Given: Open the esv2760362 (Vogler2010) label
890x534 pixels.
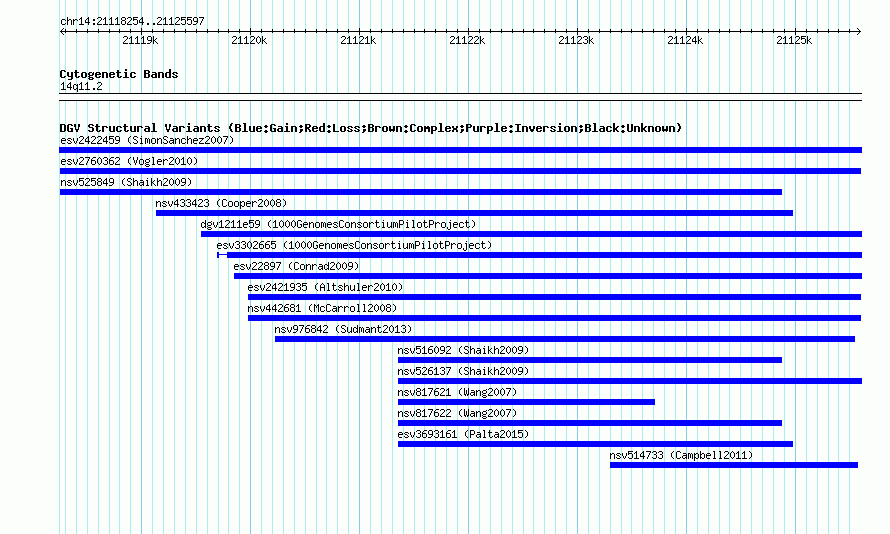Looking at the screenshot, I should pyautogui.click(x=129, y=161).
